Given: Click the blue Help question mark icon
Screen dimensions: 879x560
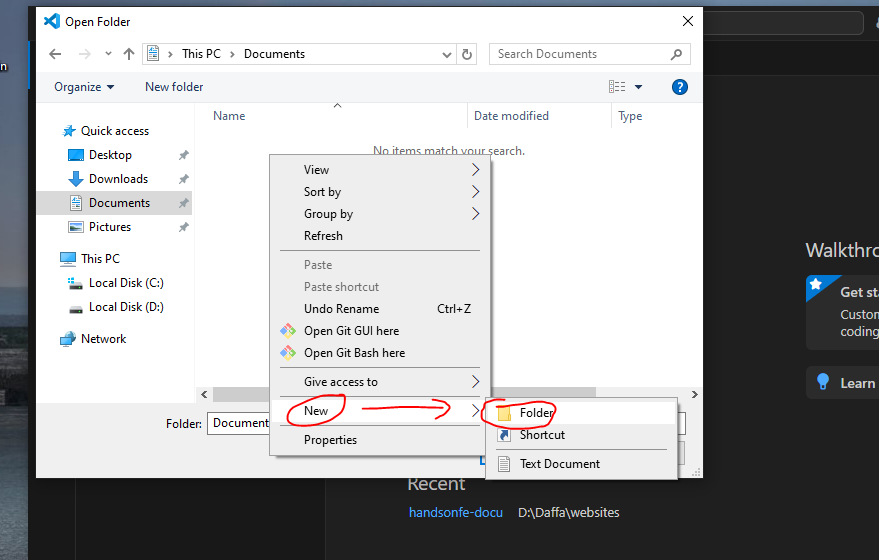Looking at the screenshot, I should click(x=680, y=87).
